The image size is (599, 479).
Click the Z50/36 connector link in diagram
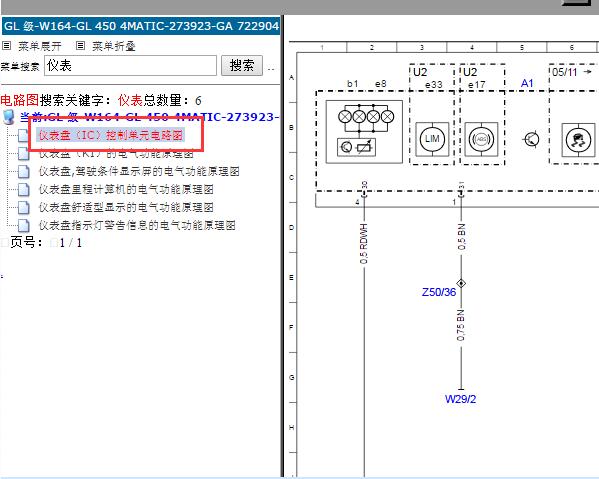coord(439,292)
